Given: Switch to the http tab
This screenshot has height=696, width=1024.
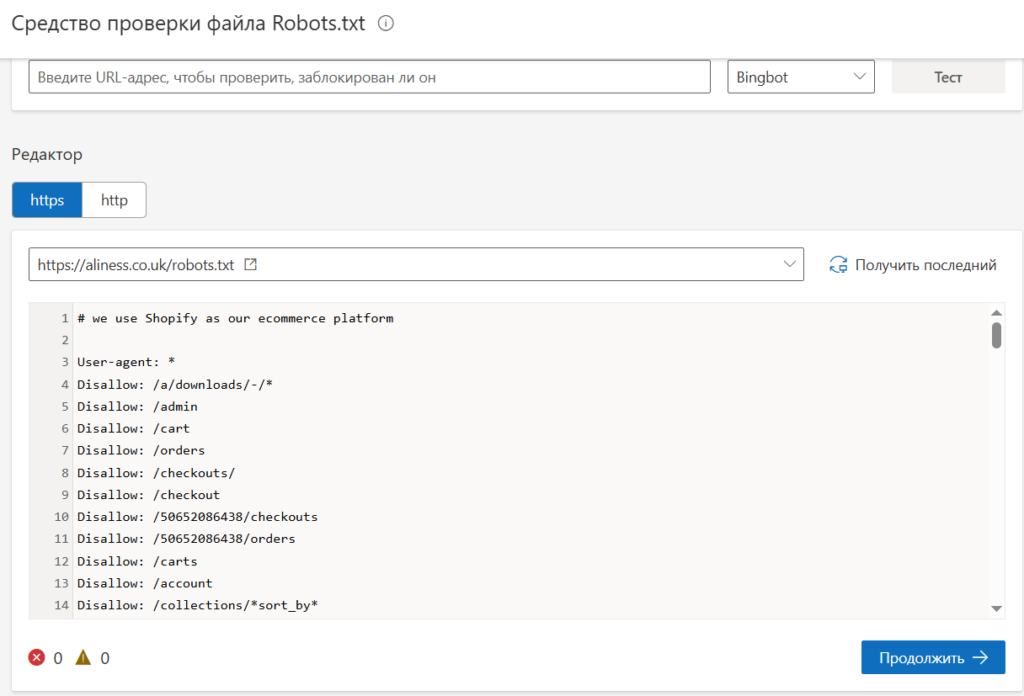Looking at the screenshot, I should click(114, 200).
